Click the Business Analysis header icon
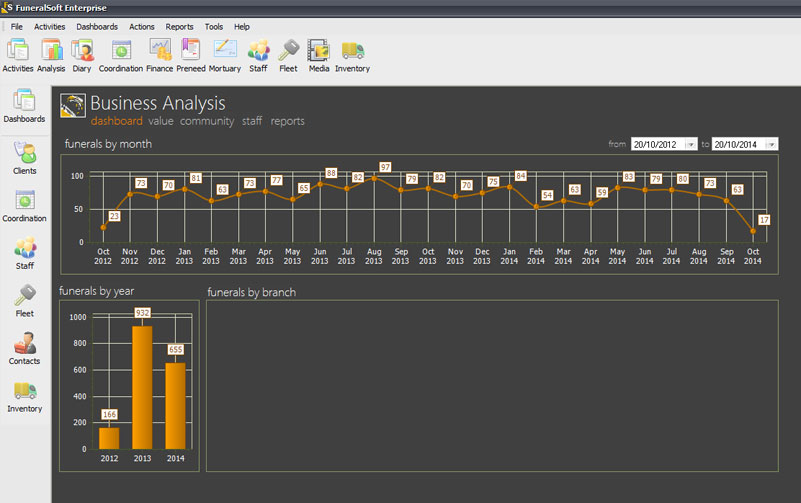Screen dimensions: 801x503 pos(73,106)
